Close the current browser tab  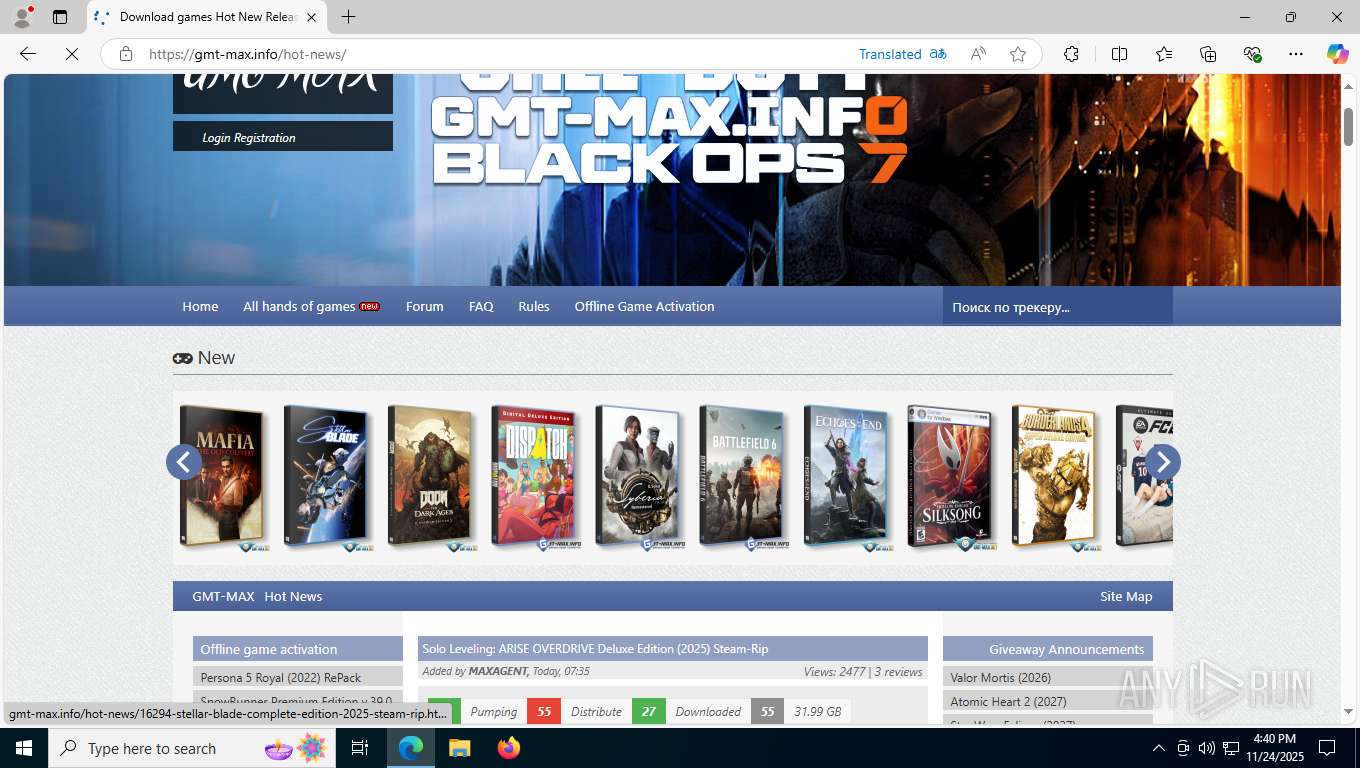pos(311,17)
